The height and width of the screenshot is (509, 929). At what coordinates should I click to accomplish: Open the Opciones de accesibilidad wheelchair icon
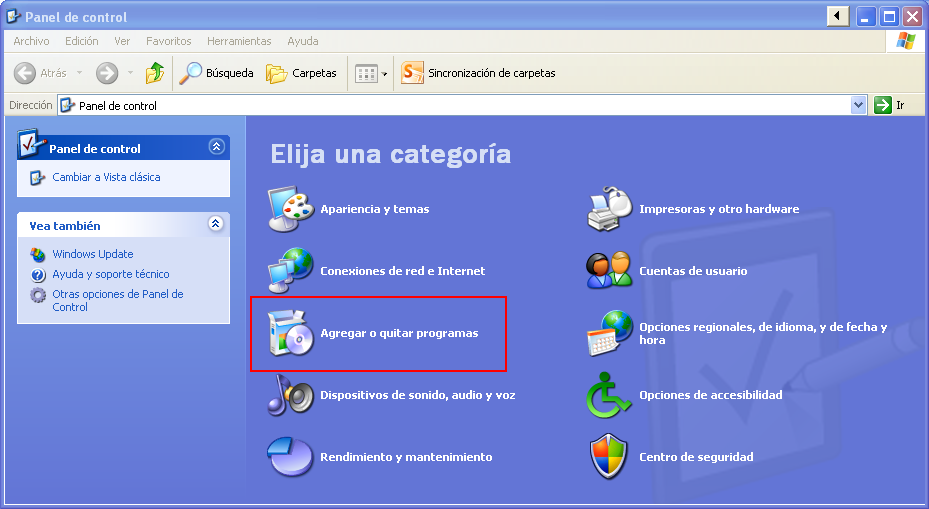(609, 395)
